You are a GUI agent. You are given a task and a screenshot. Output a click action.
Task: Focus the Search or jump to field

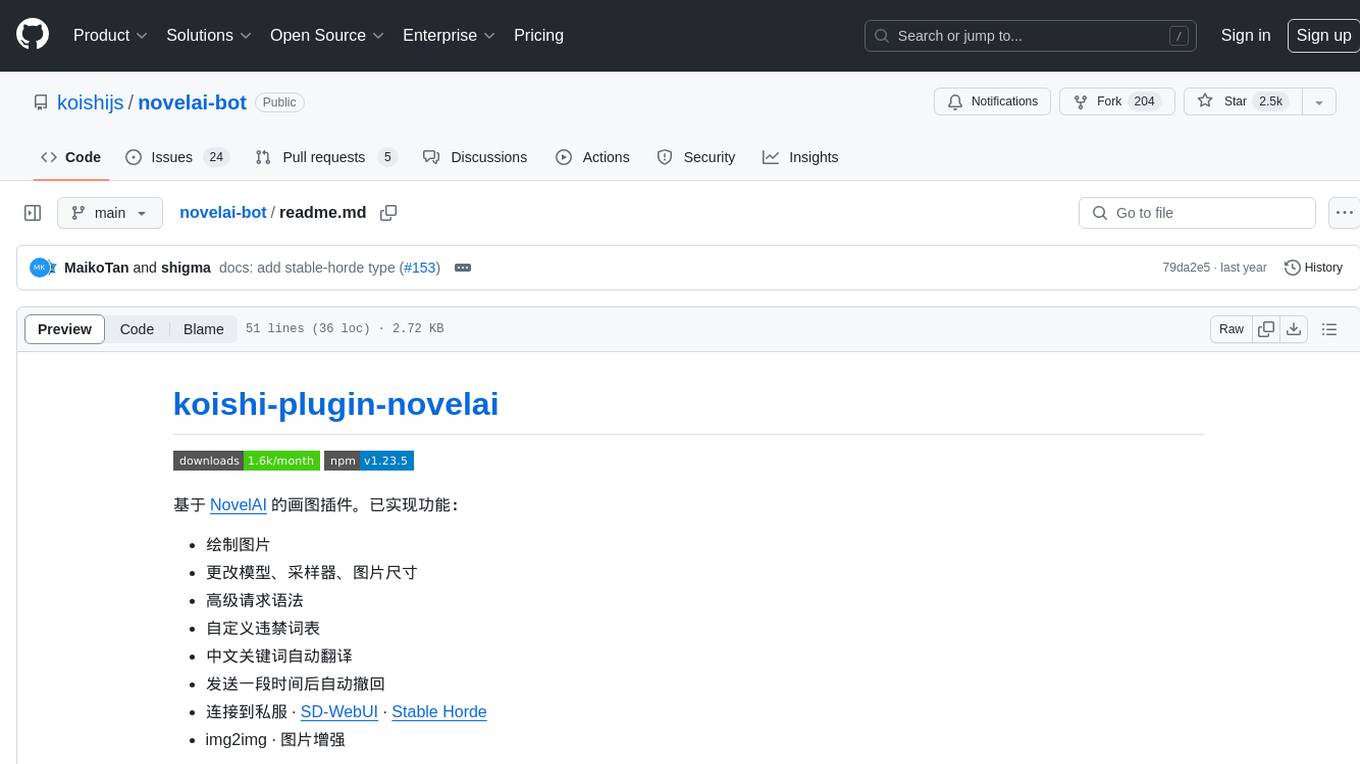click(x=1032, y=35)
